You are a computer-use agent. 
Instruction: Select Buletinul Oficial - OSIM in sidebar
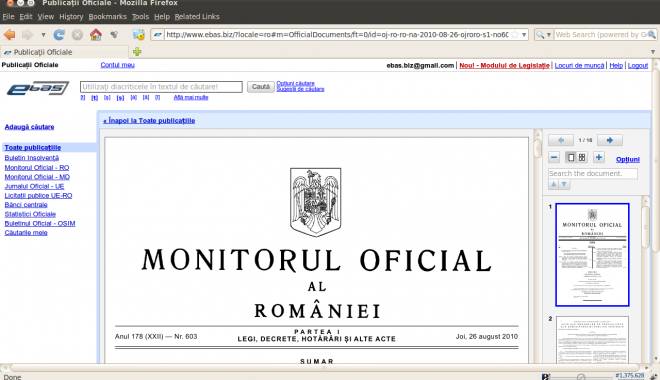(40, 223)
